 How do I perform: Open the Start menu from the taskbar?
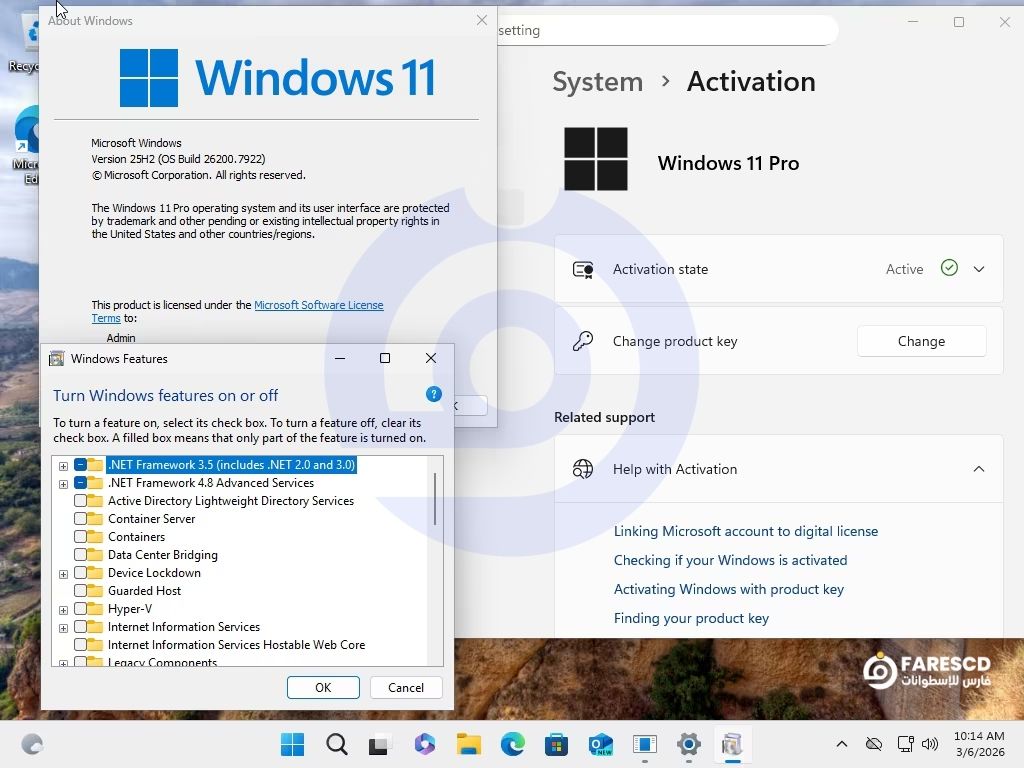pos(292,744)
